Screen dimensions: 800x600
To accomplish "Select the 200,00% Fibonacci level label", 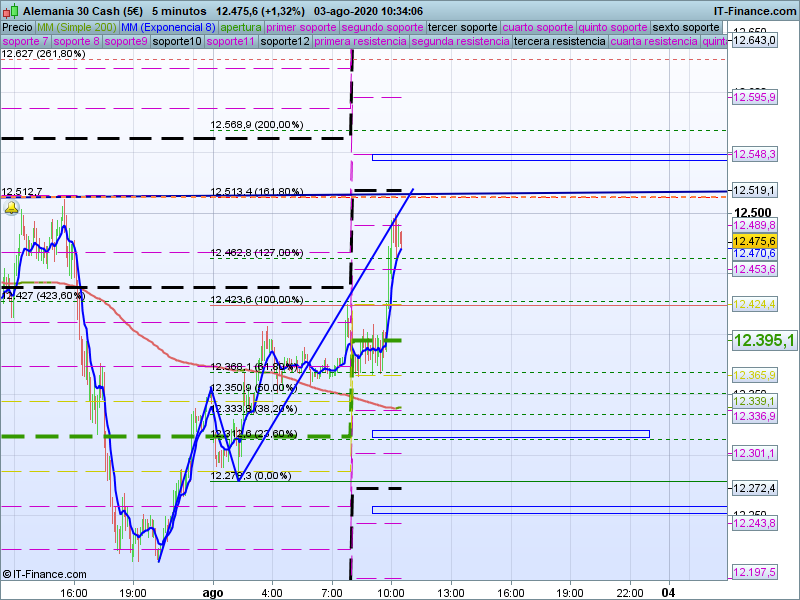I will 256,125.
